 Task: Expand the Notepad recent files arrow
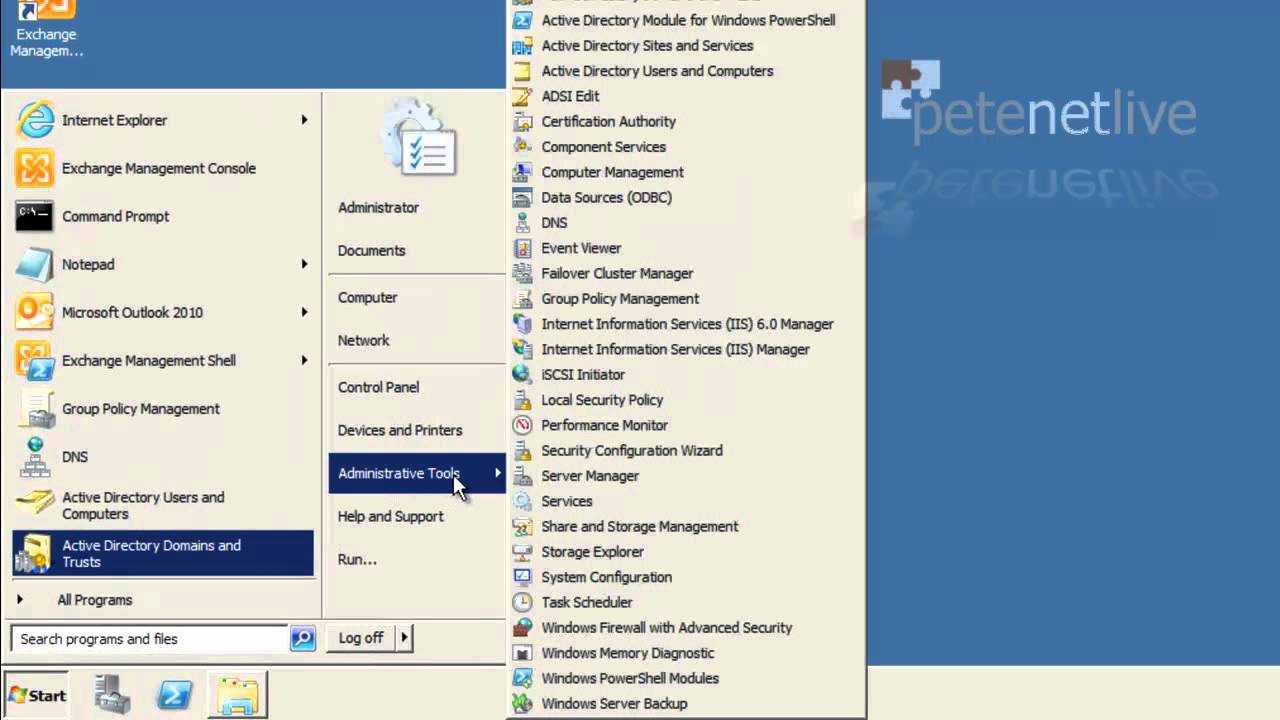coord(304,264)
